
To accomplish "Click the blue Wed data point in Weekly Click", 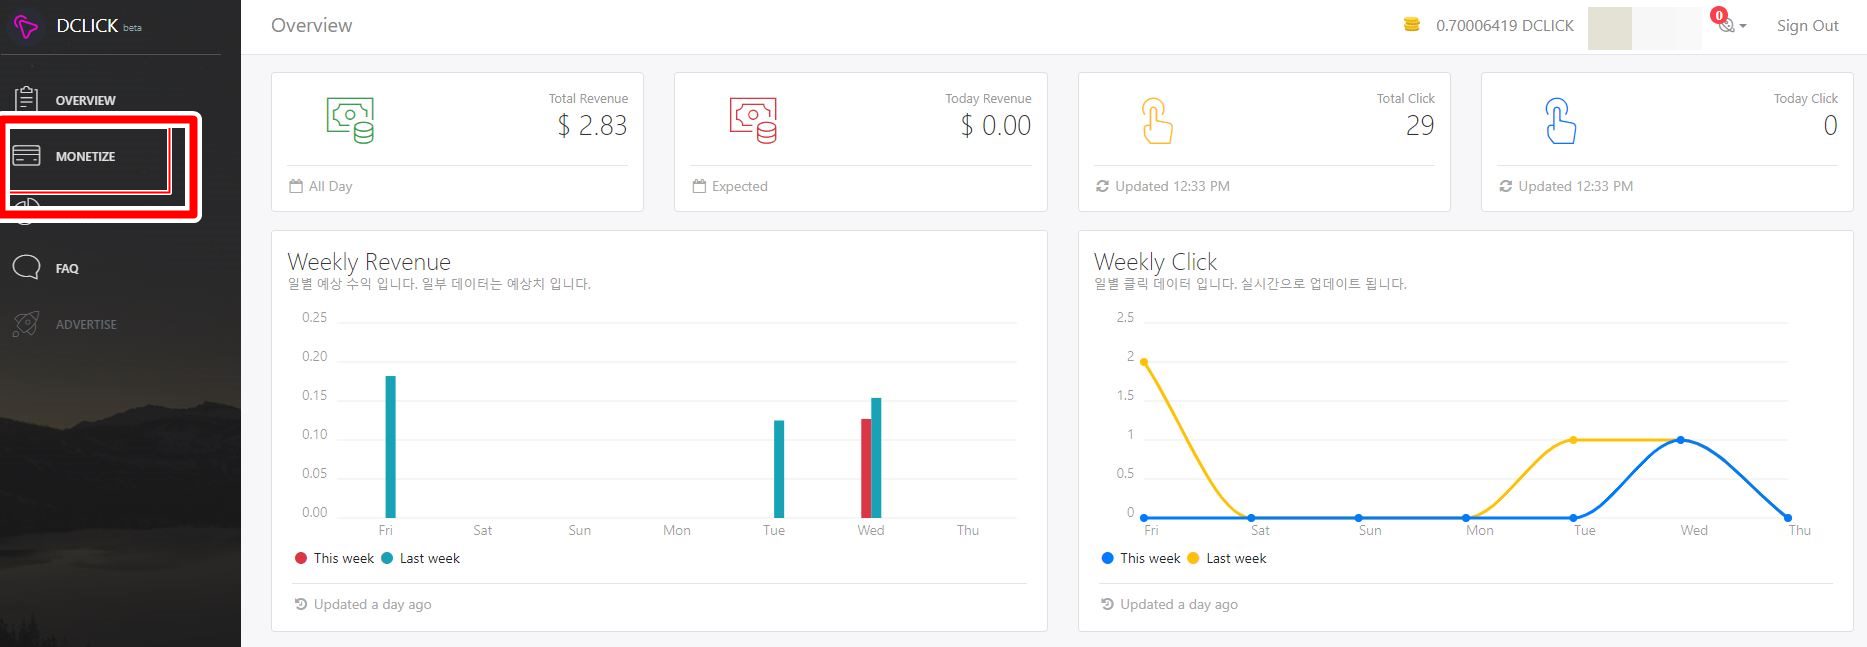I will click(1681, 440).
